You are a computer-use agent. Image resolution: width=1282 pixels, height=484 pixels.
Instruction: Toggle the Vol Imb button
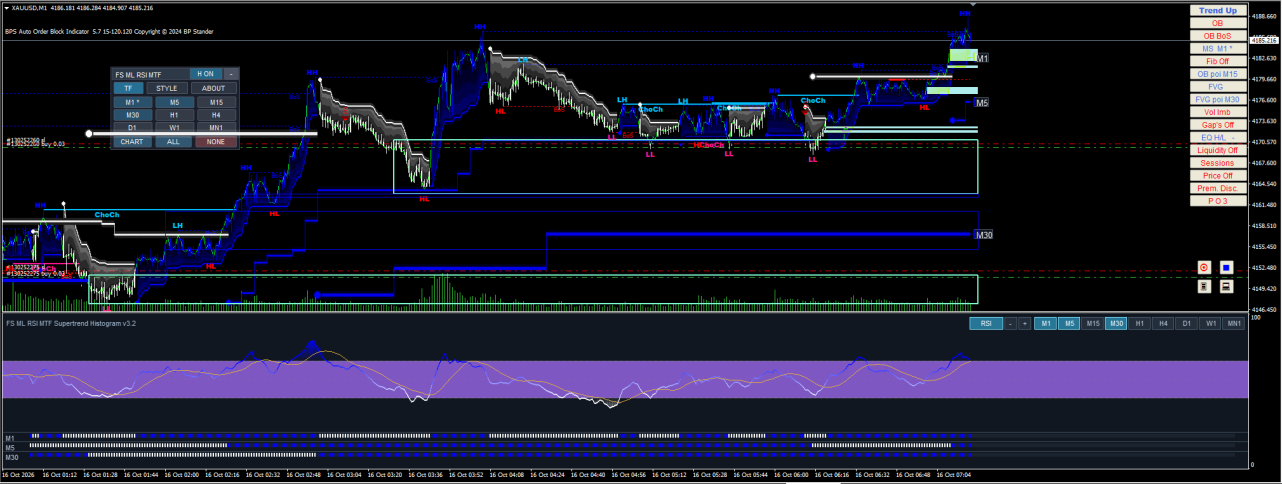pos(1217,112)
